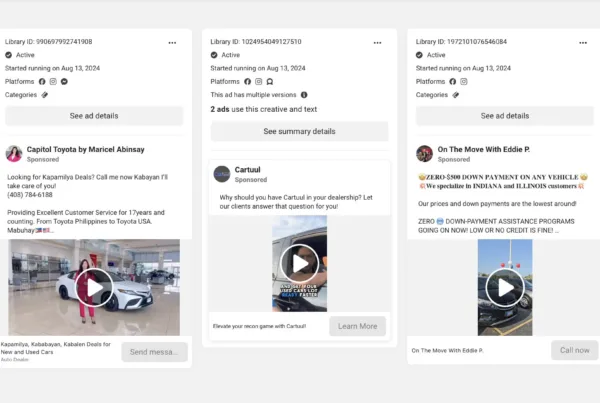The height and width of the screenshot is (403, 600).
Task: Click info icon next to multiple versions
Action: (304, 95)
